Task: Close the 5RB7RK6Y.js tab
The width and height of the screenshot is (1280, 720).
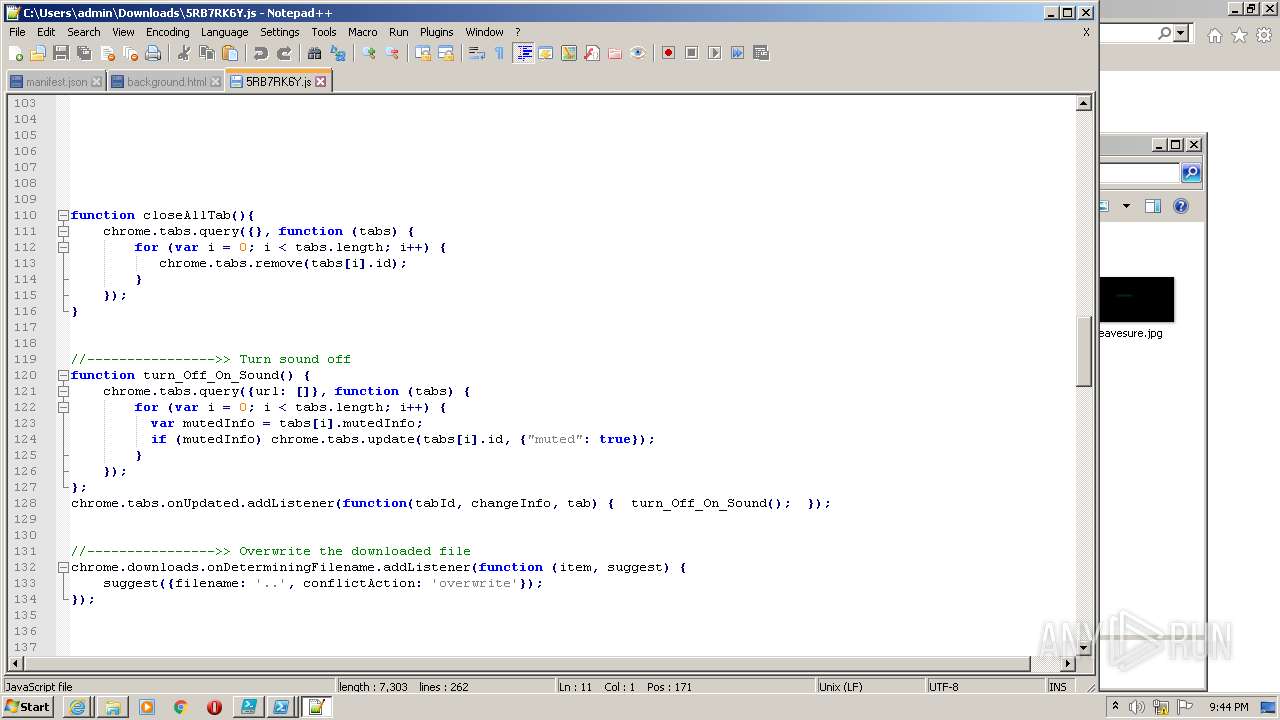Action: [x=321, y=82]
